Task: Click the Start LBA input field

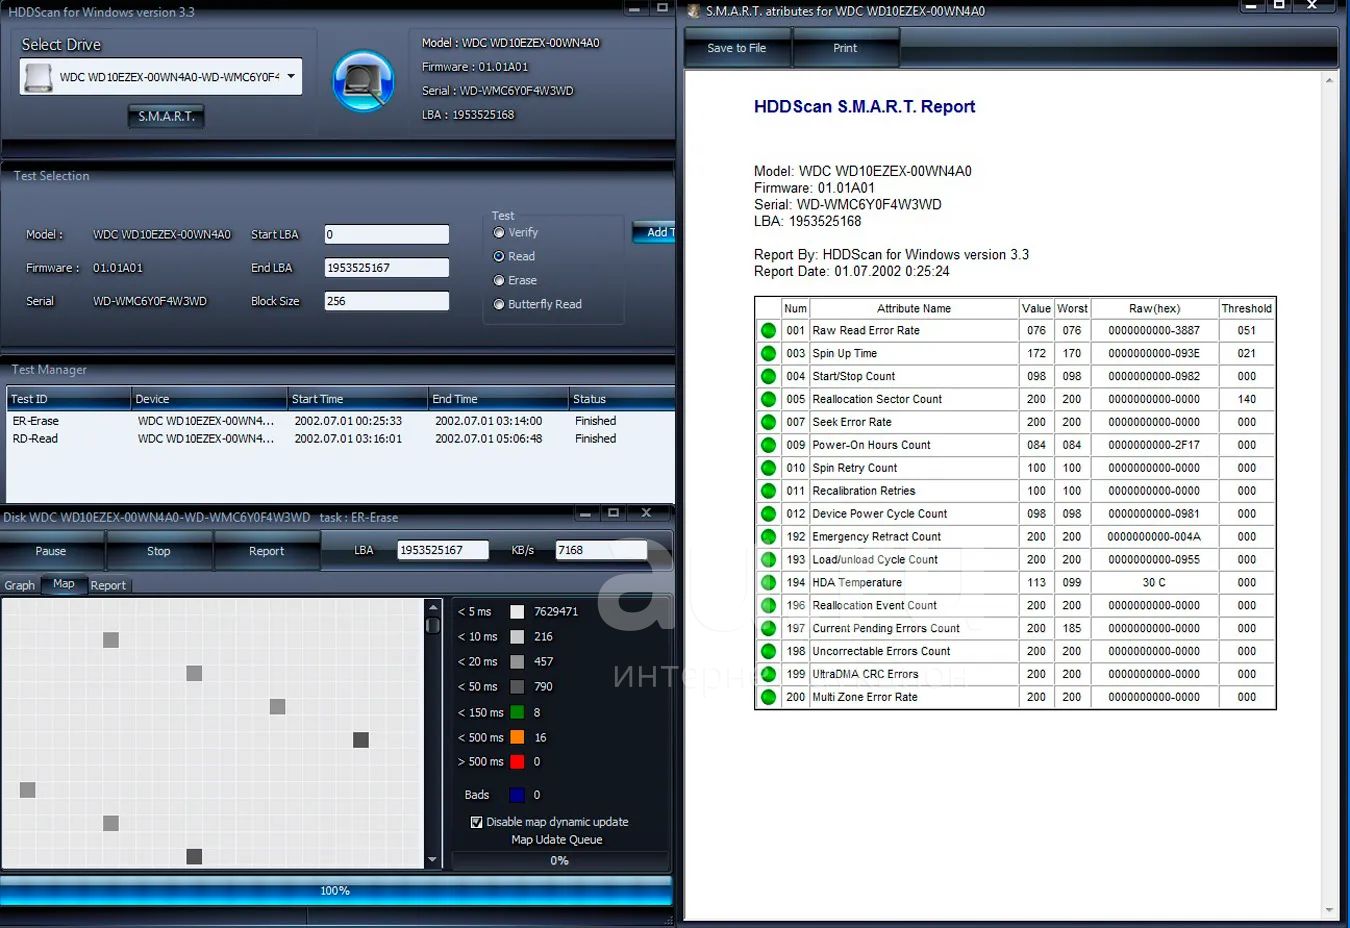Action: (386, 235)
